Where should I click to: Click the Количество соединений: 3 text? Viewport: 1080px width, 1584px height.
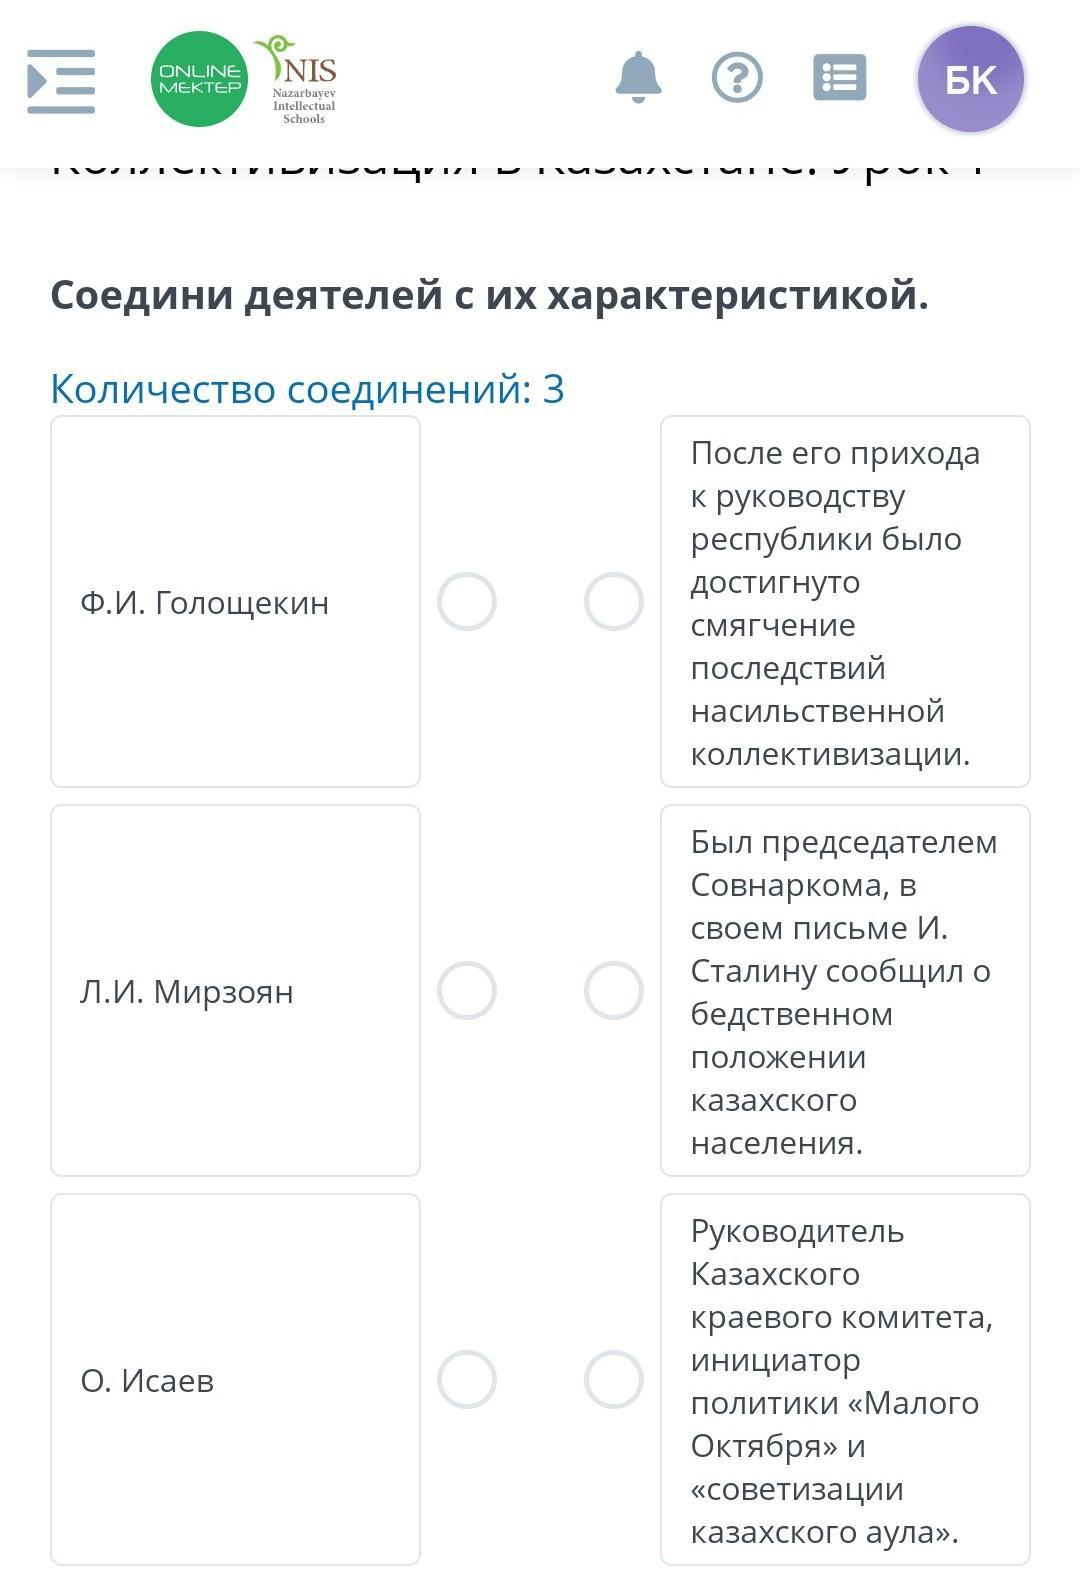pos(307,389)
